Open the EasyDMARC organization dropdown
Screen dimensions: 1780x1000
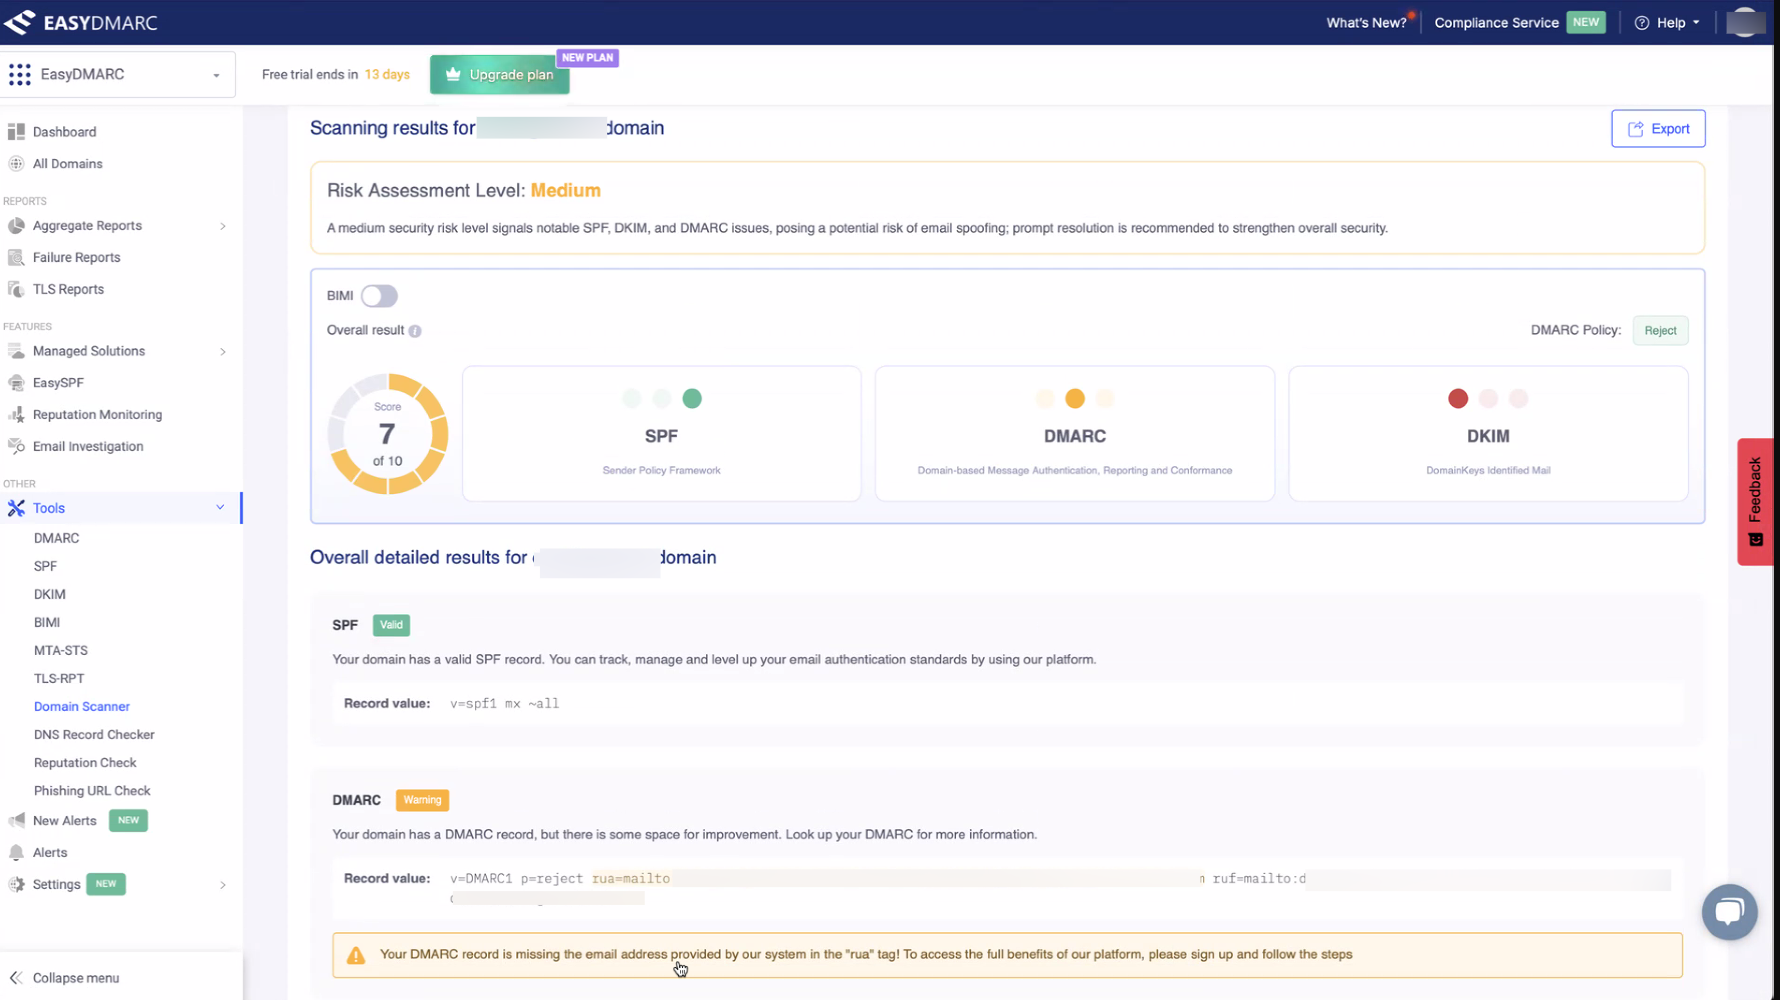coord(118,75)
